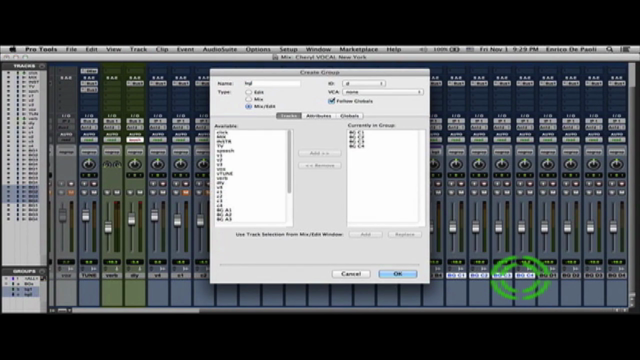Select the Tracks tab in Create Group

click(289, 116)
